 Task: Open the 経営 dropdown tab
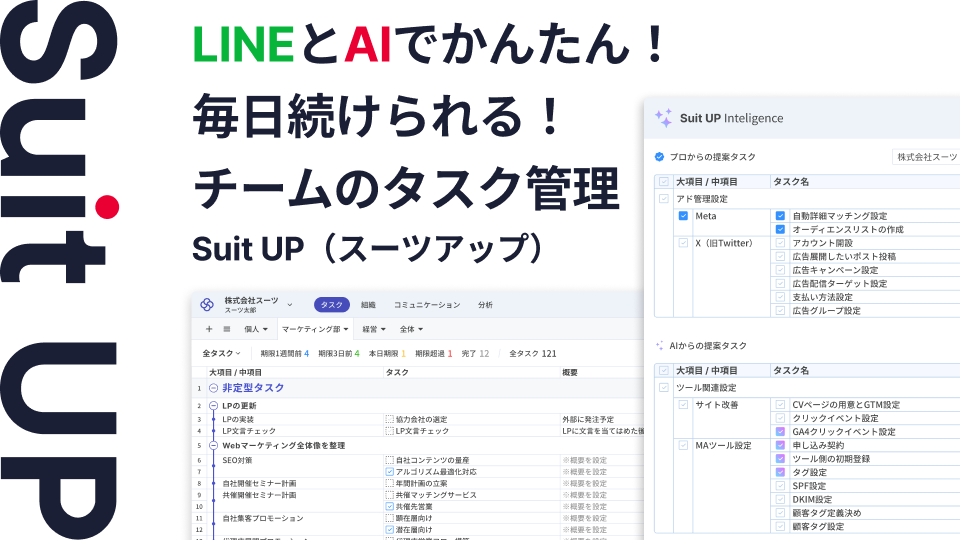(x=373, y=329)
